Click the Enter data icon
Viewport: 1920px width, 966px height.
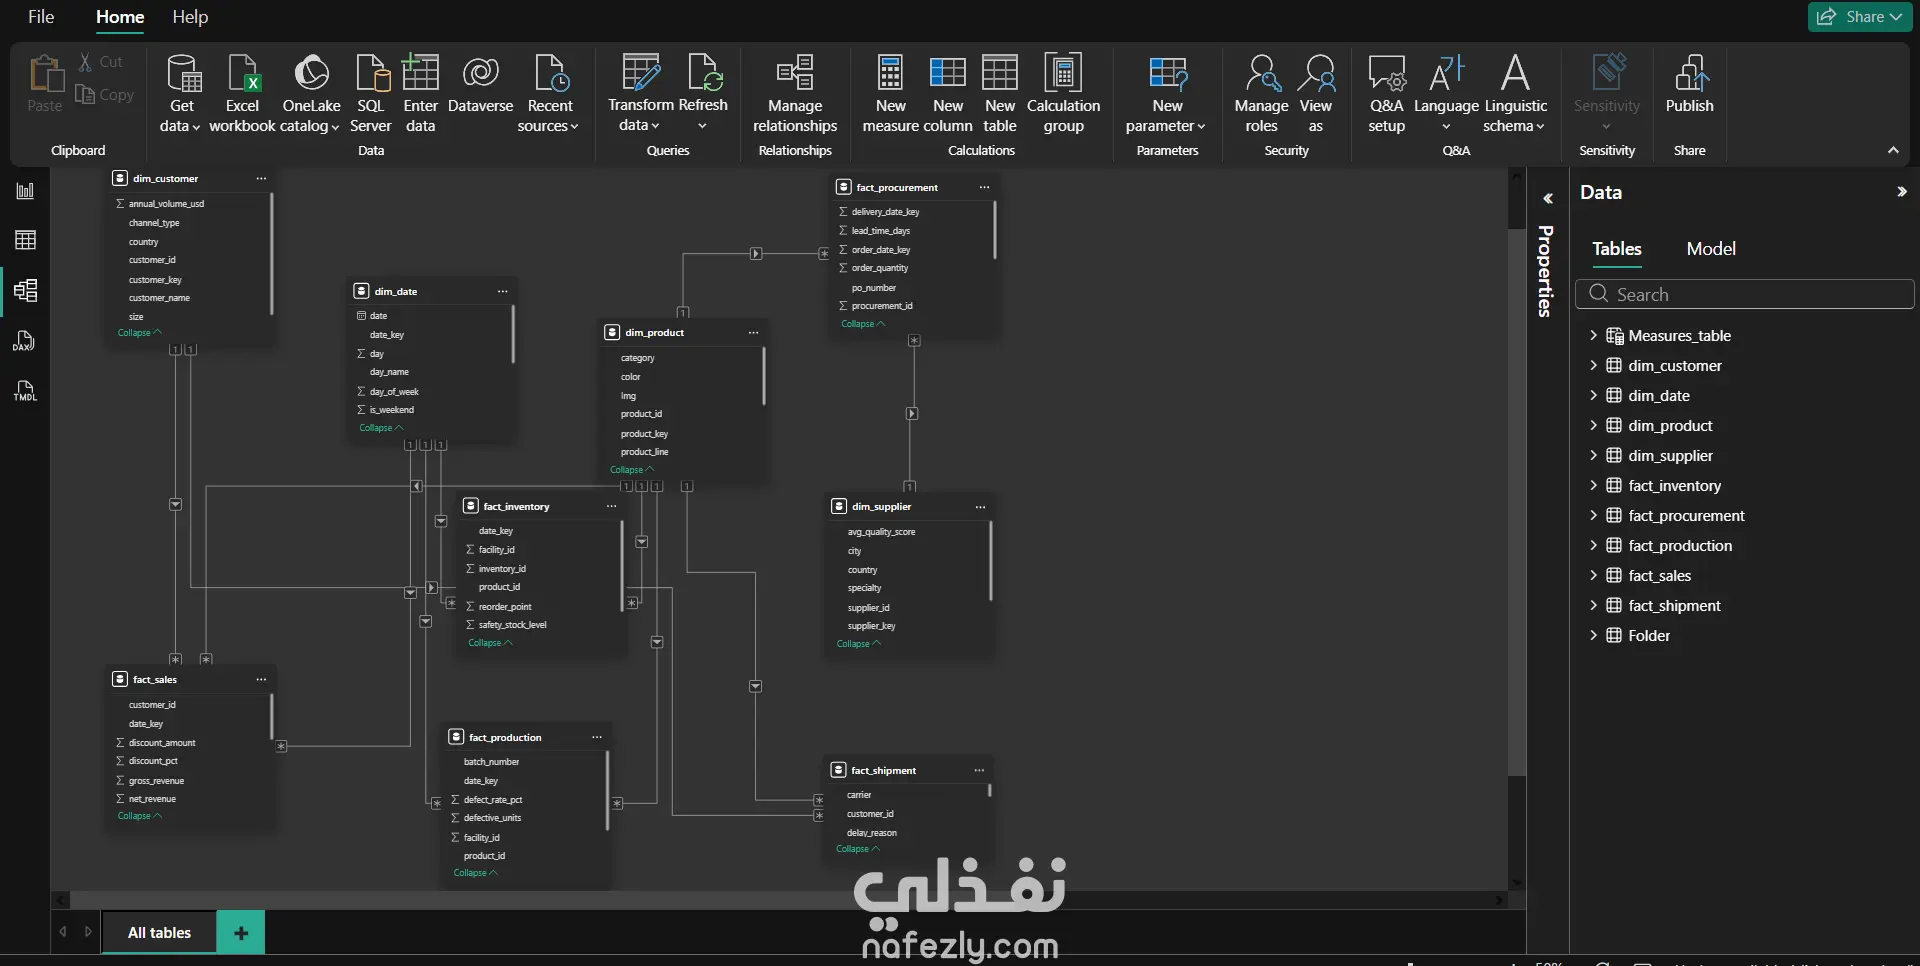pos(420,73)
